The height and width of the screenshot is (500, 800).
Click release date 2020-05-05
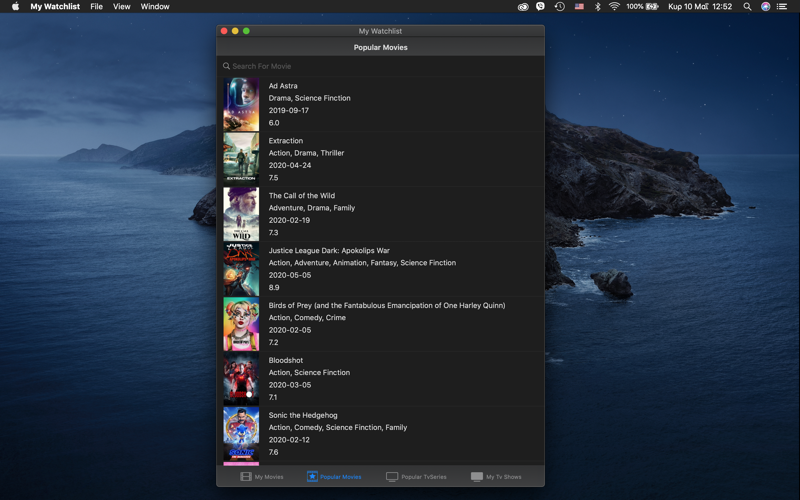290,275
